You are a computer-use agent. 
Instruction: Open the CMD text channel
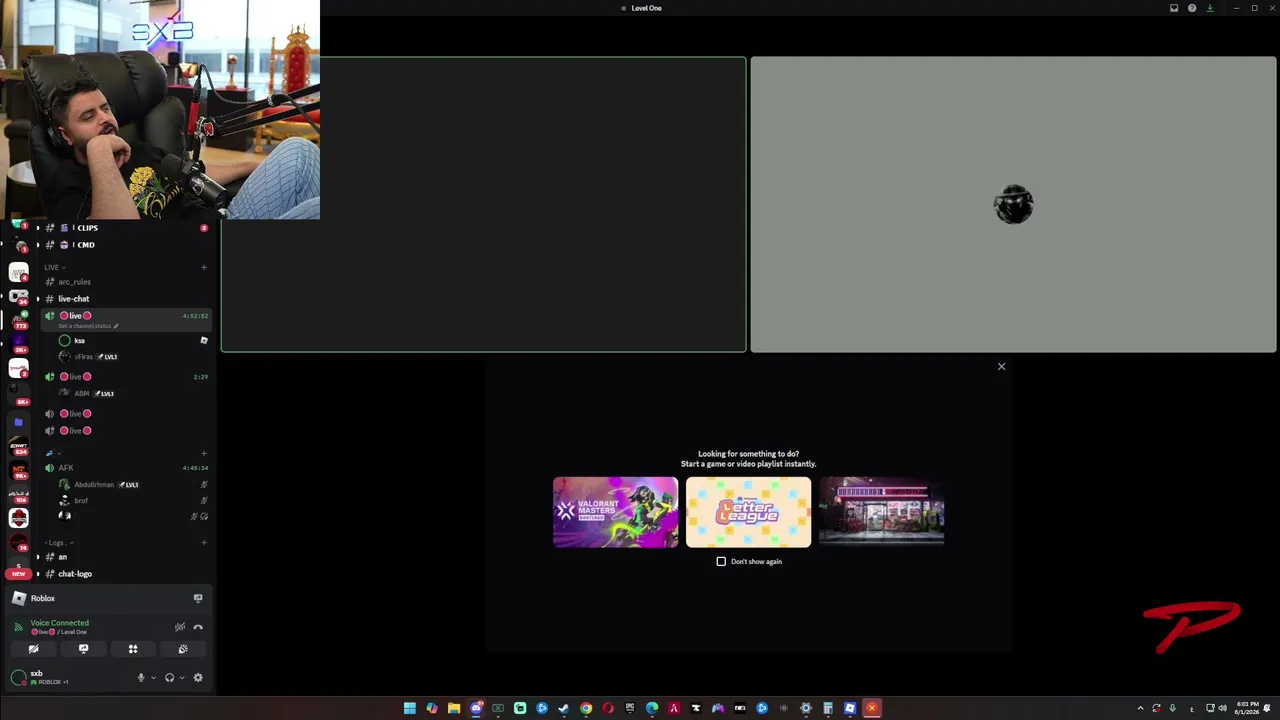[x=124, y=245]
